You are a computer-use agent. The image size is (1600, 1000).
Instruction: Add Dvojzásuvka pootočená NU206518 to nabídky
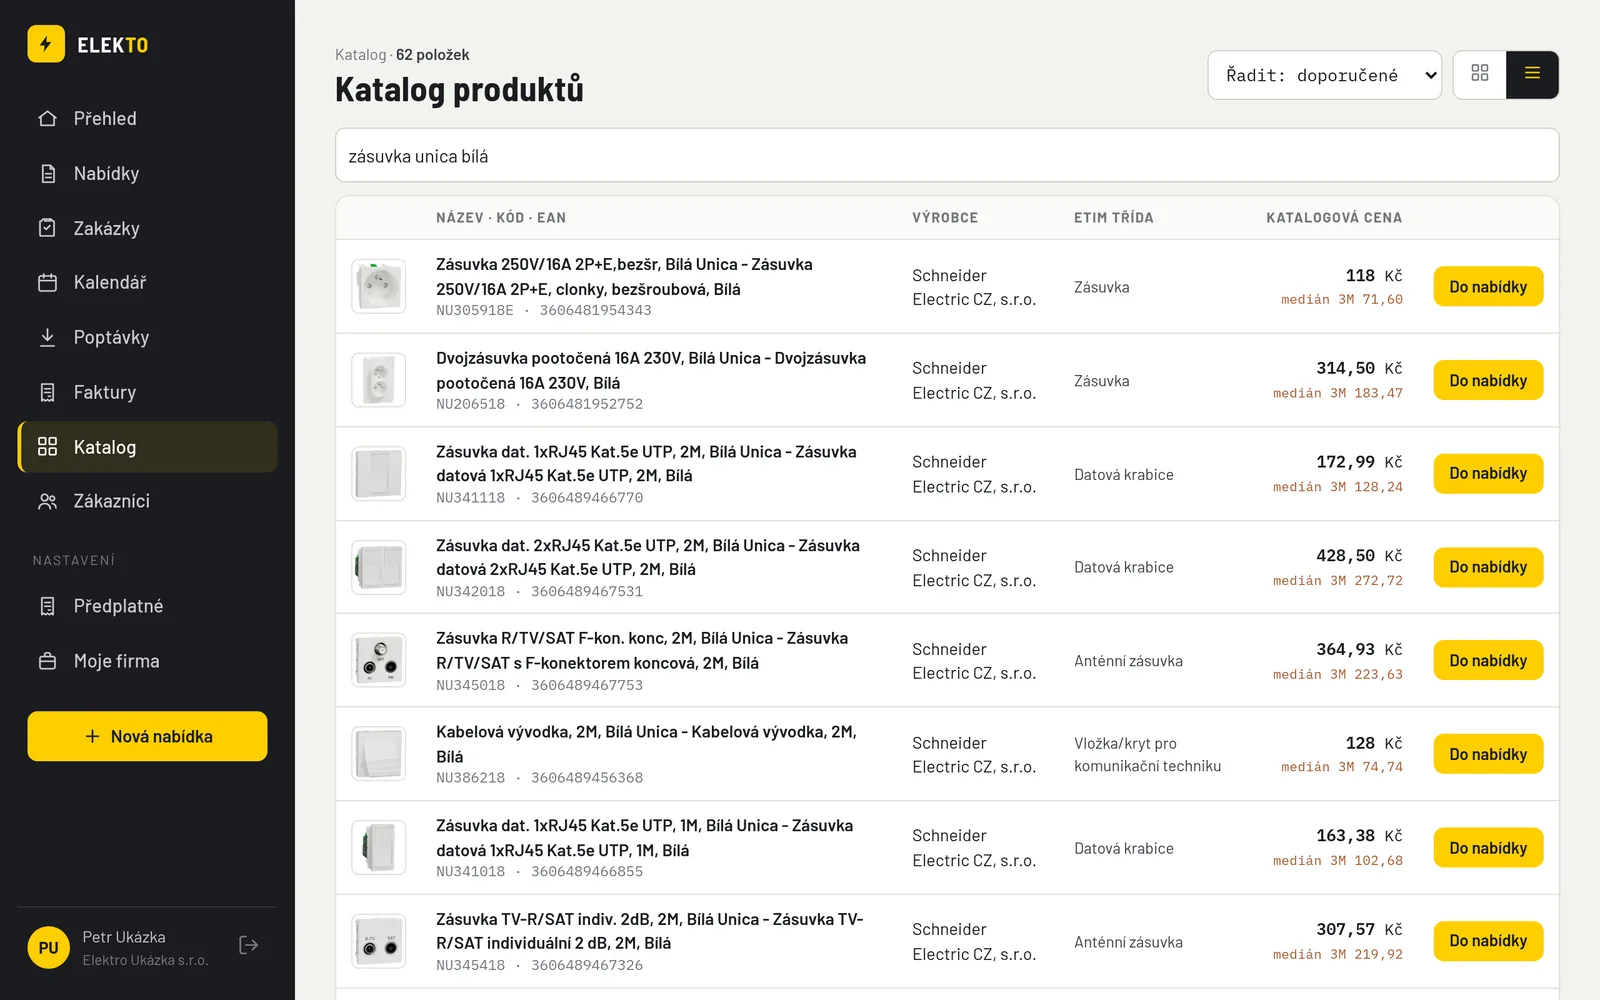coord(1488,380)
